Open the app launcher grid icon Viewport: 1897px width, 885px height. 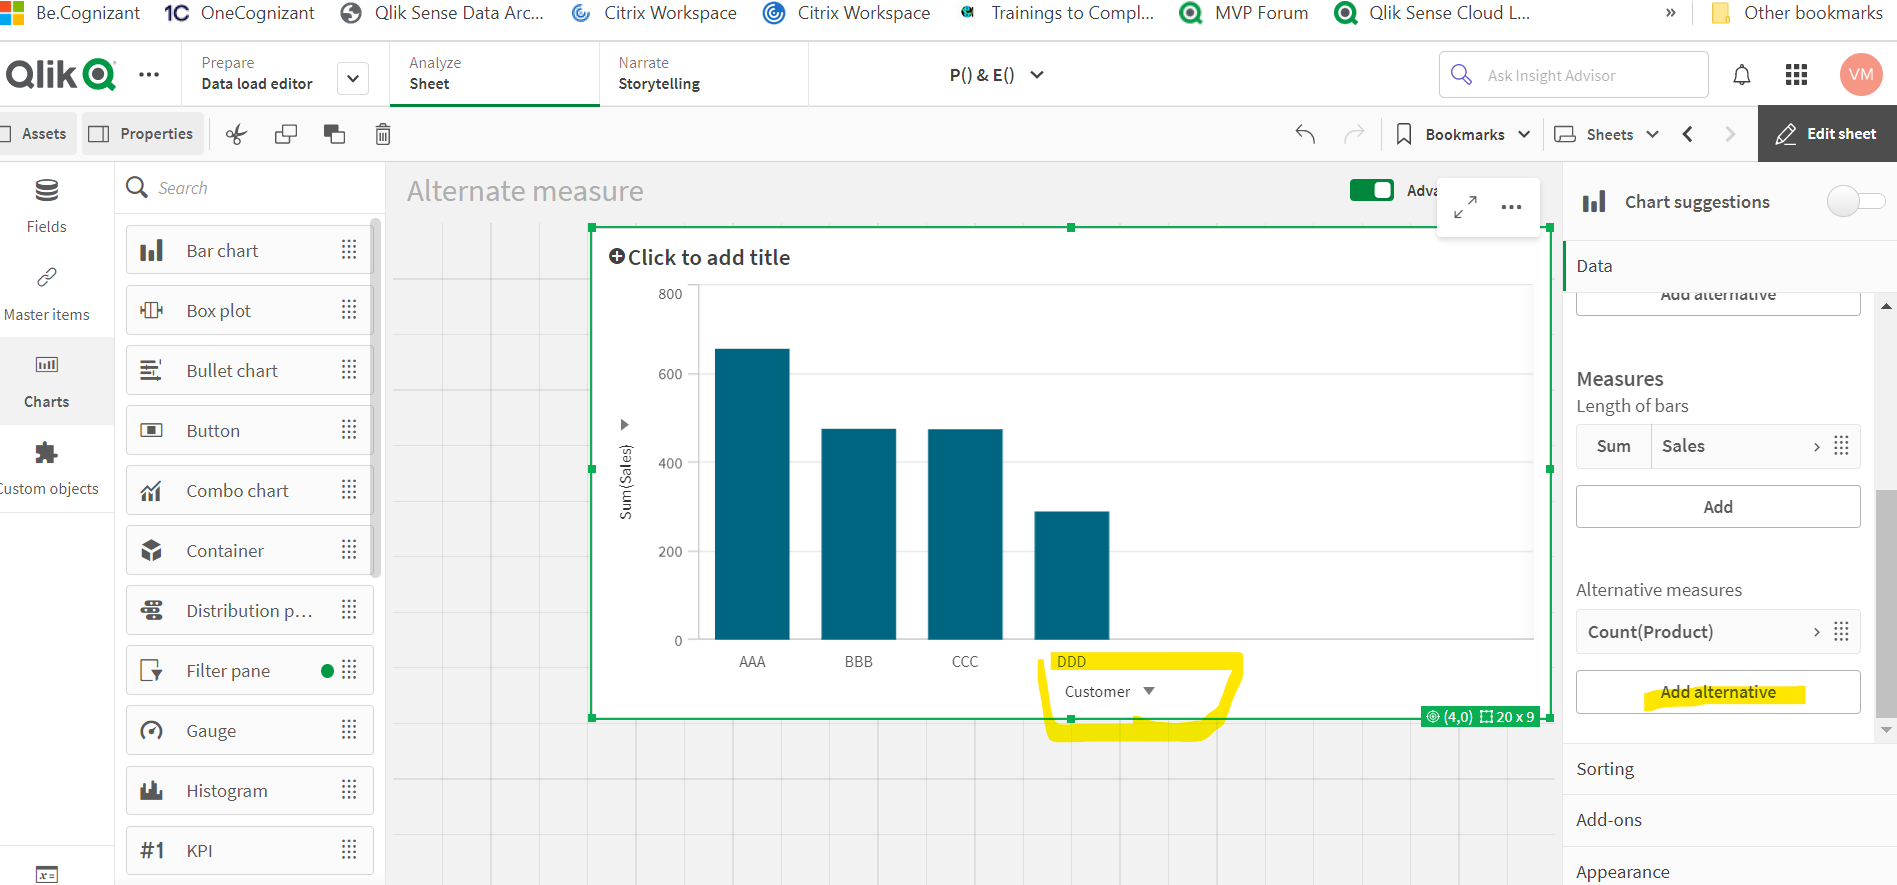coord(1796,75)
